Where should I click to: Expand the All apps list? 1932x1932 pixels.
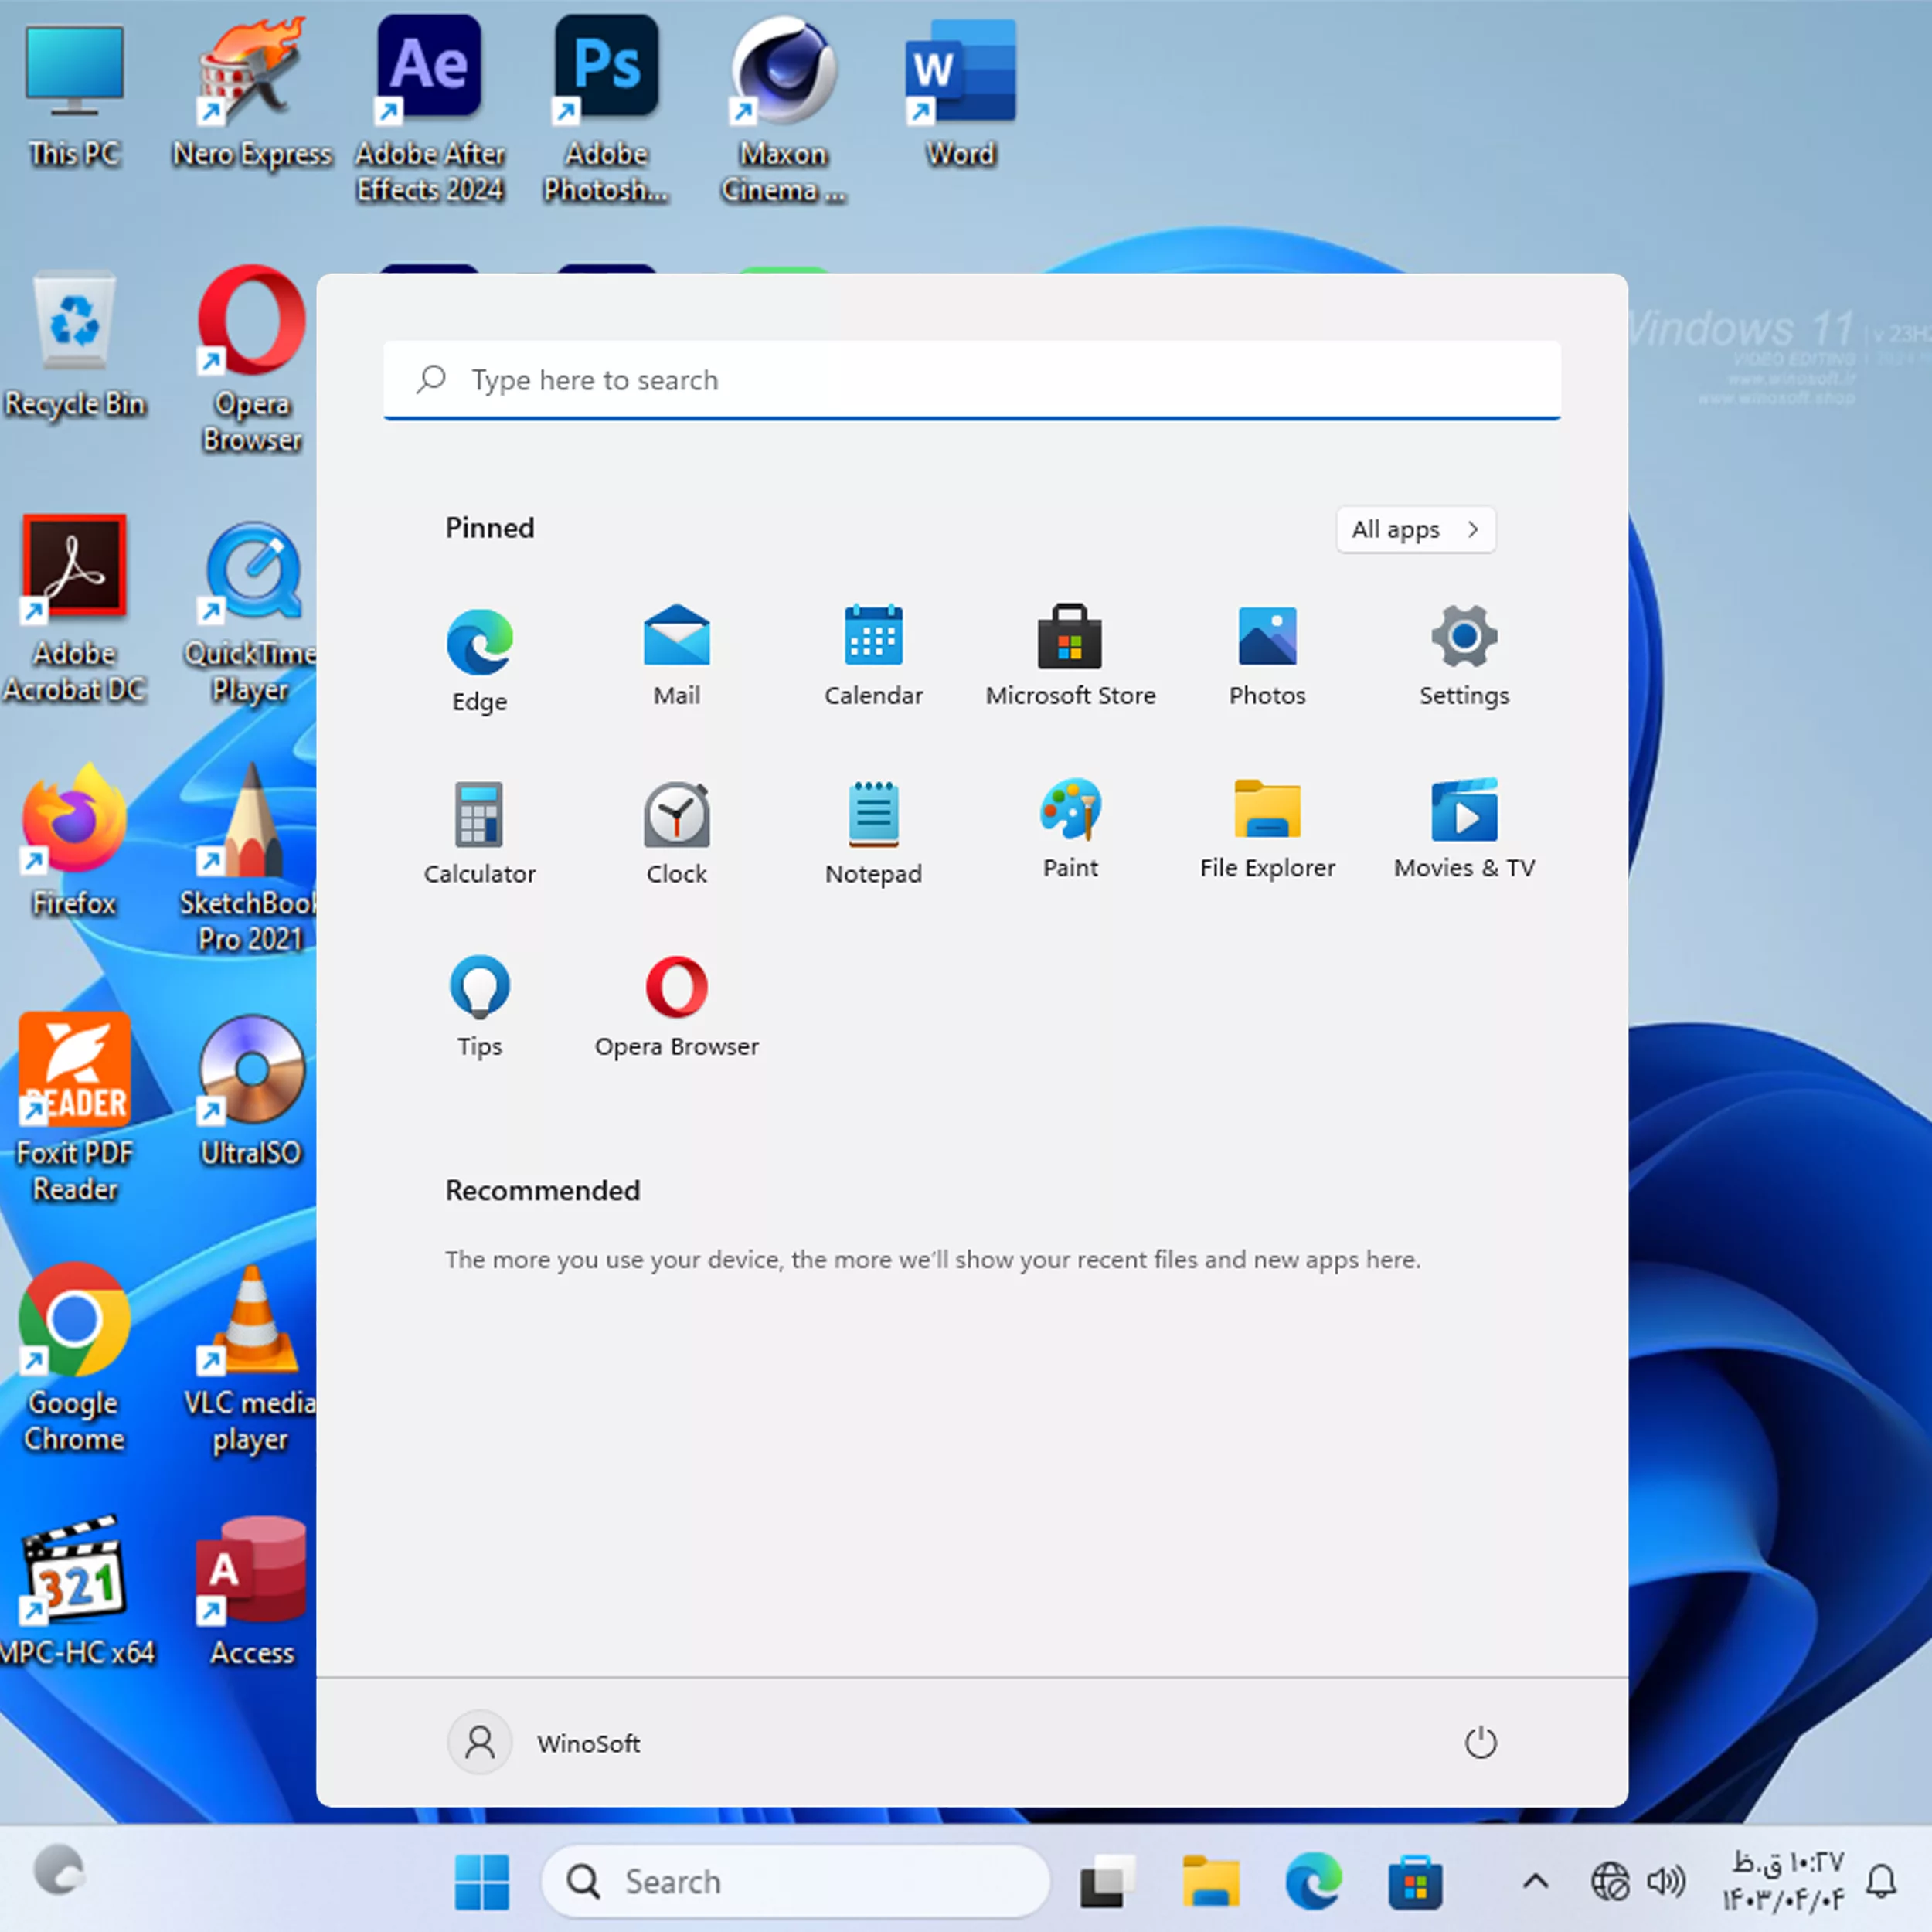1415,529
